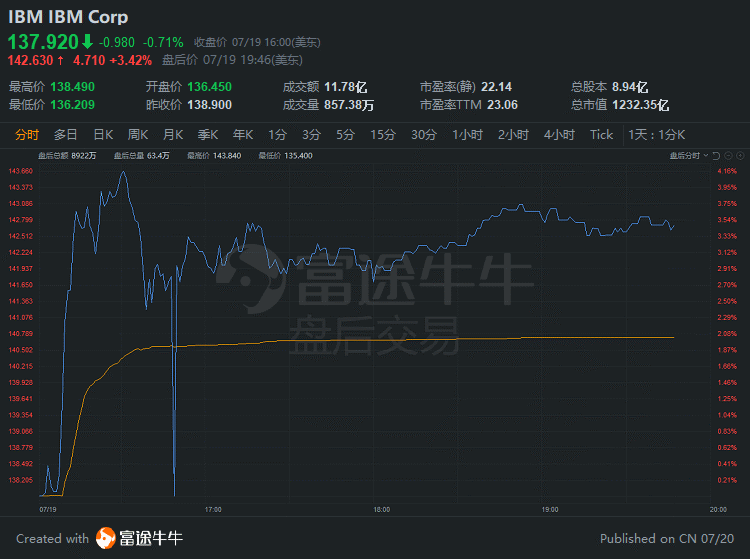Viewport: 750px width, 559px height.
Task: Click the Published on CN 07/20 text
Action: pyautogui.click(x=667, y=538)
